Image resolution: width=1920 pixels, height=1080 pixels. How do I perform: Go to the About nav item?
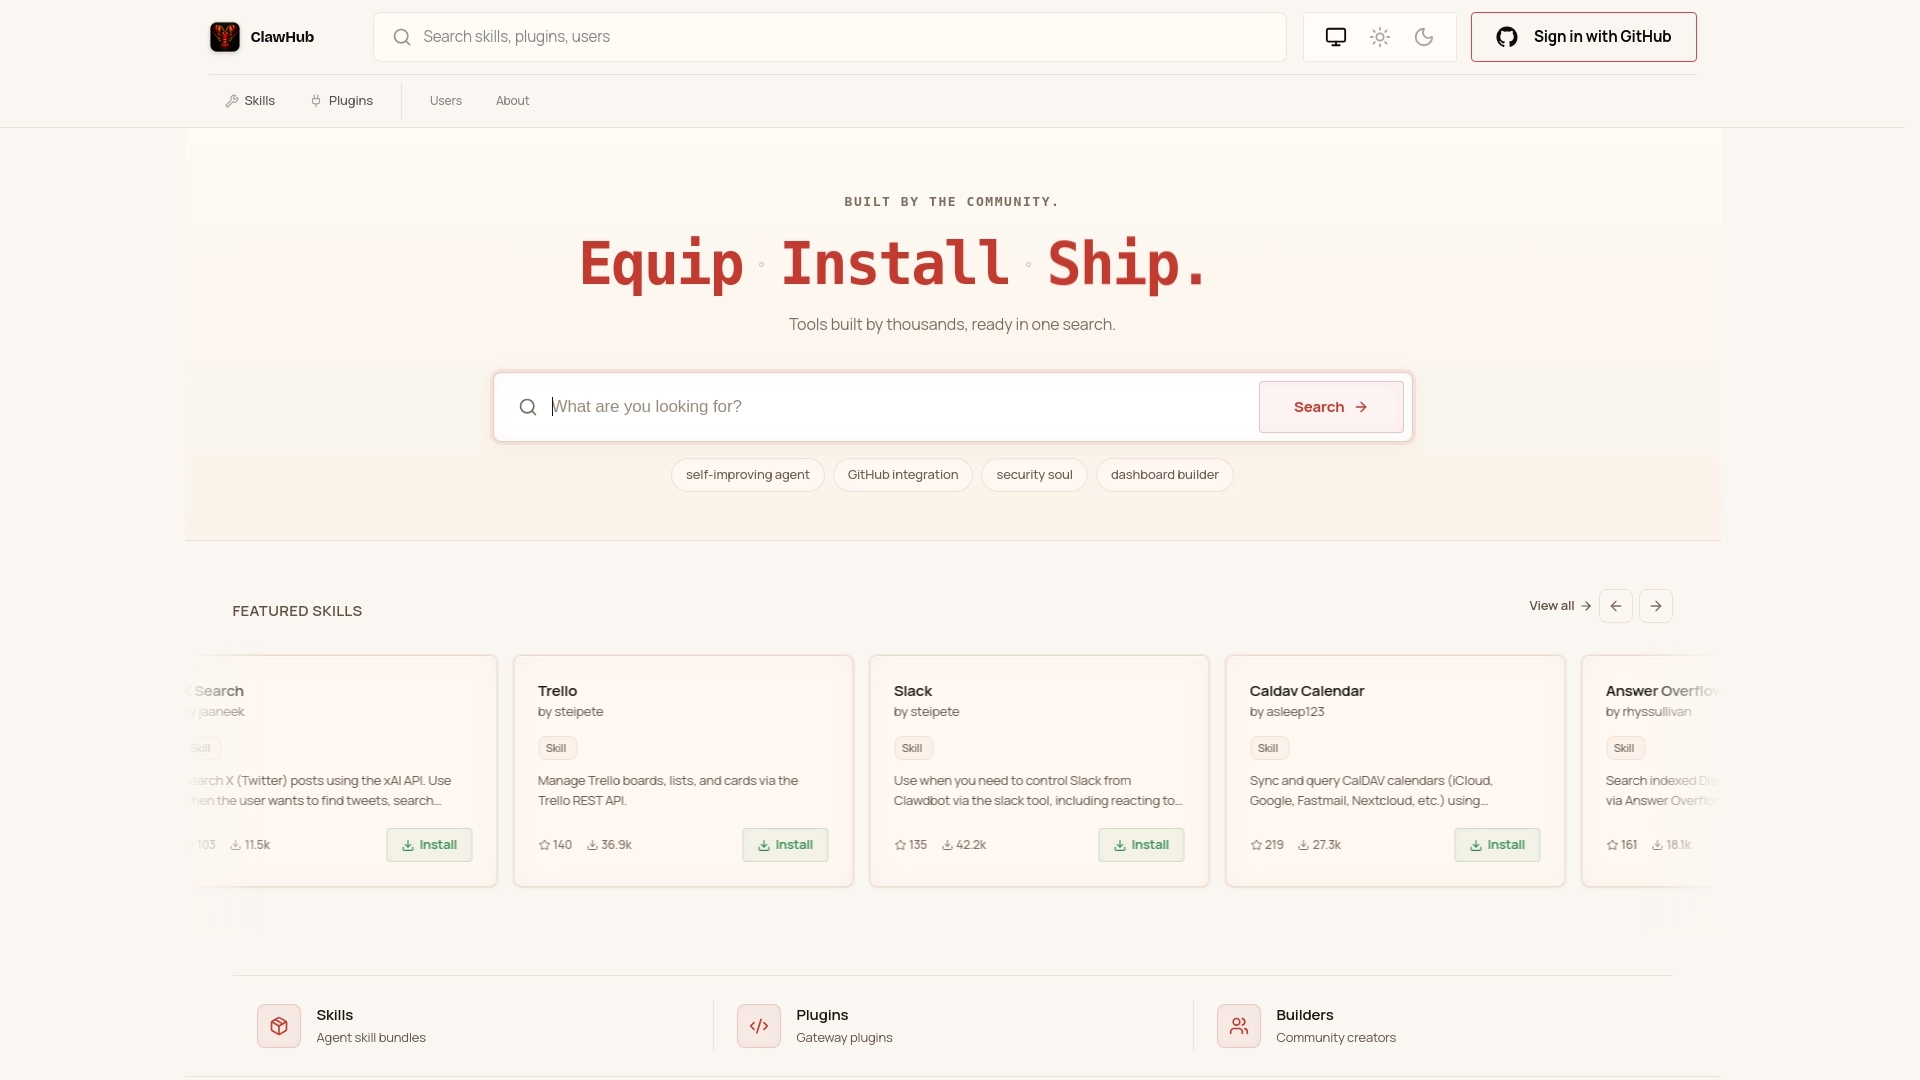point(513,101)
